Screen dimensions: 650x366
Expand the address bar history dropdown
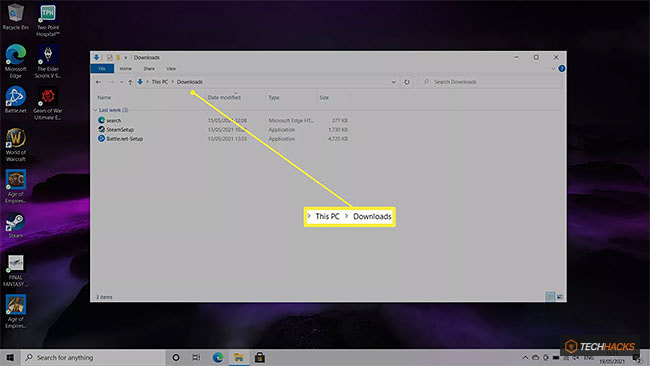[x=393, y=82]
